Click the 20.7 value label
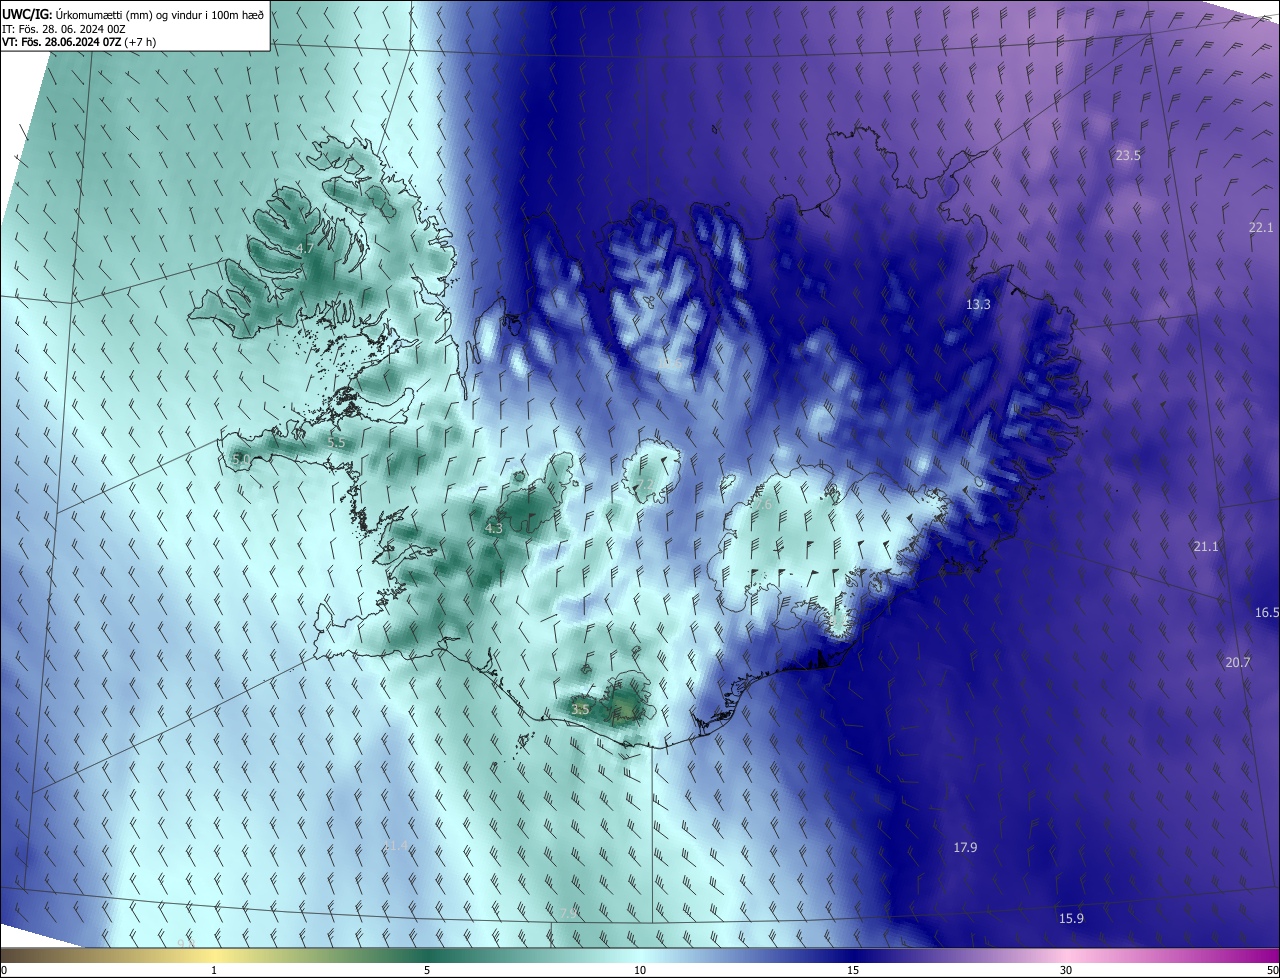This screenshot has width=1280, height=978. point(1238,662)
